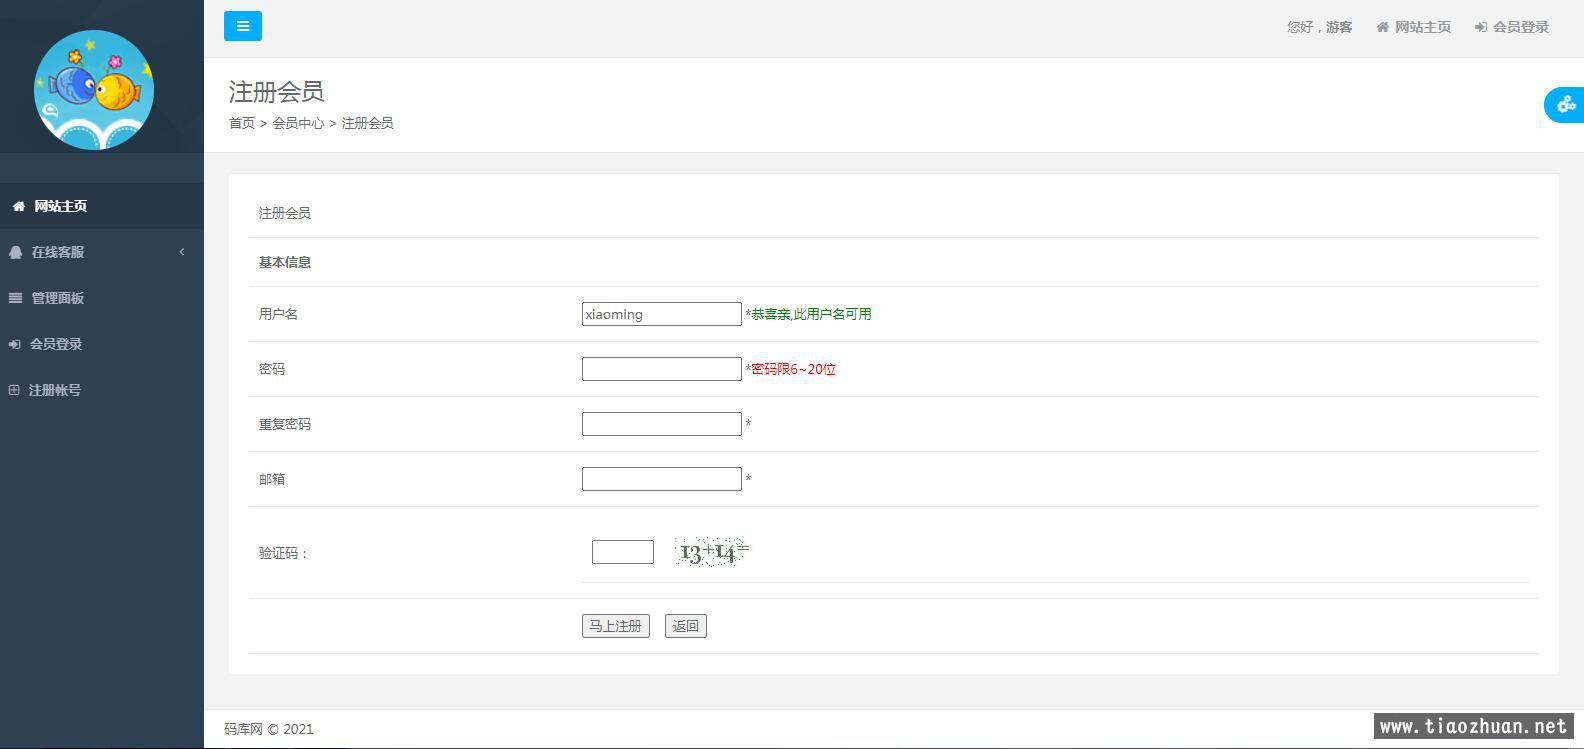This screenshot has width=1584, height=749.
Task: Click the home icon in the top header
Action: coord(1382,27)
